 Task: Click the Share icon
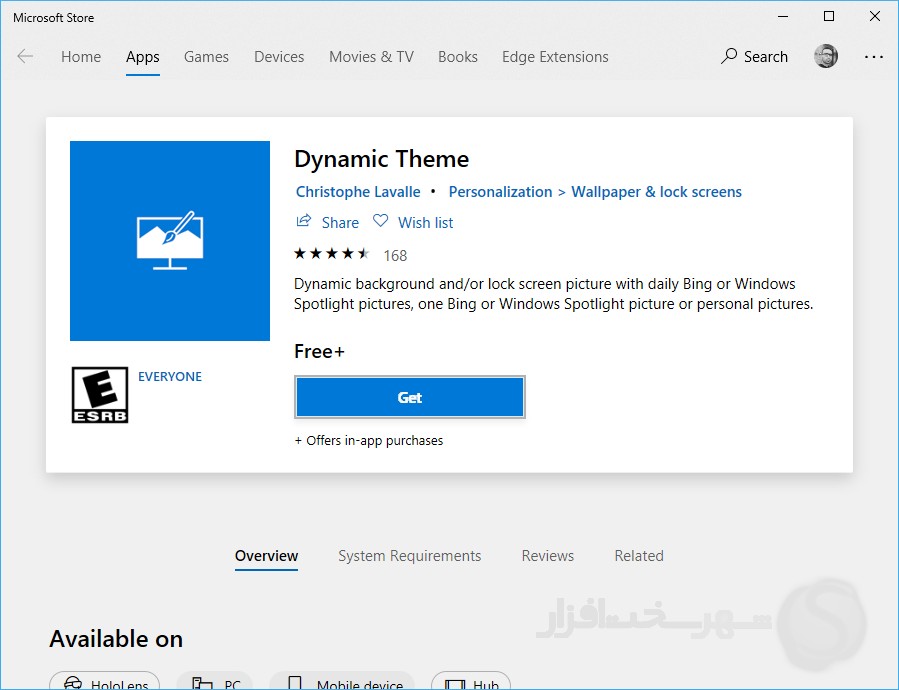(304, 222)
